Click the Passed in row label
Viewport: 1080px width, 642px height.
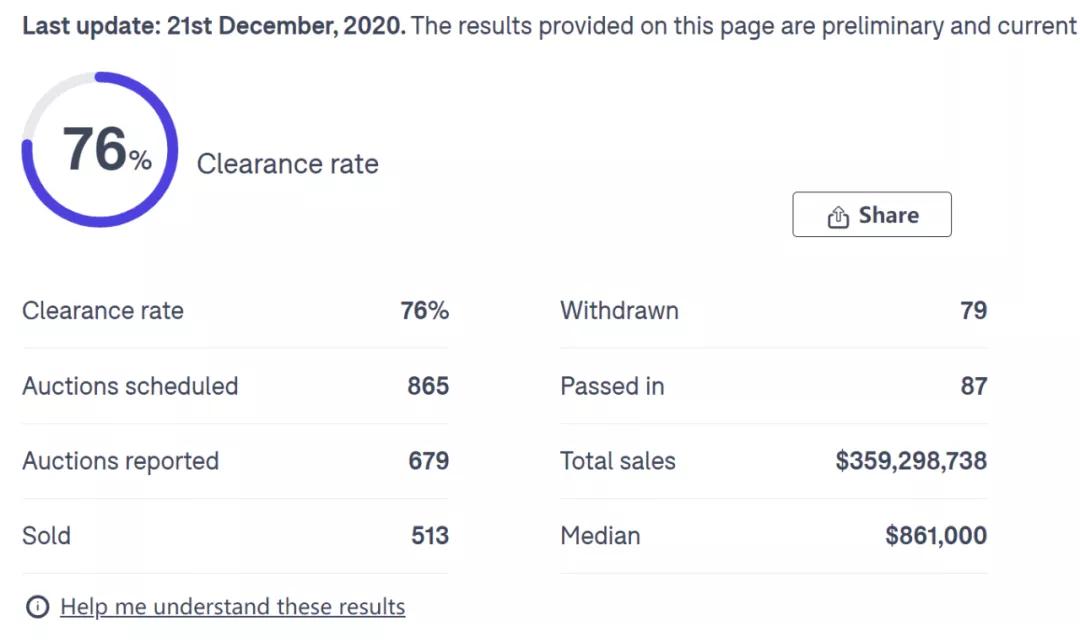point(612,386)
